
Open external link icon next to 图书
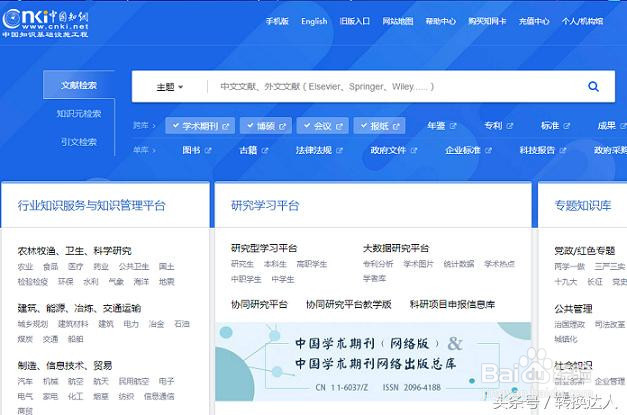coord(208,151)
